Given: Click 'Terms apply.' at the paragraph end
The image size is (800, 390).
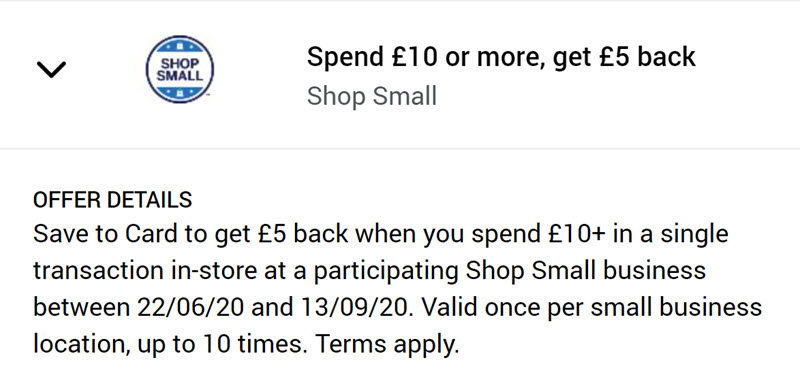Looking at the screenshot, I should [x=388, y=345].
